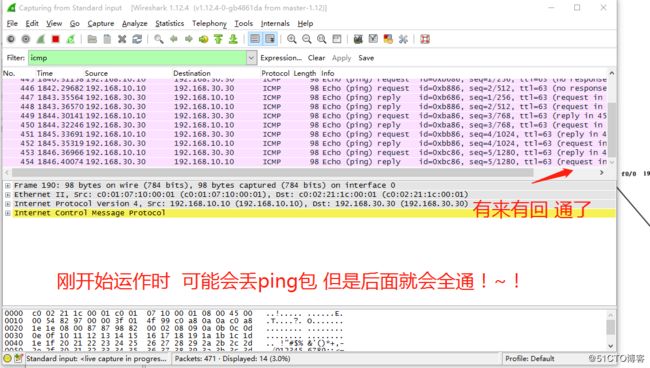This screenshot has height=368, width=650.
Task: Click the icmp filter input field
Action: (x=137, y=58)
